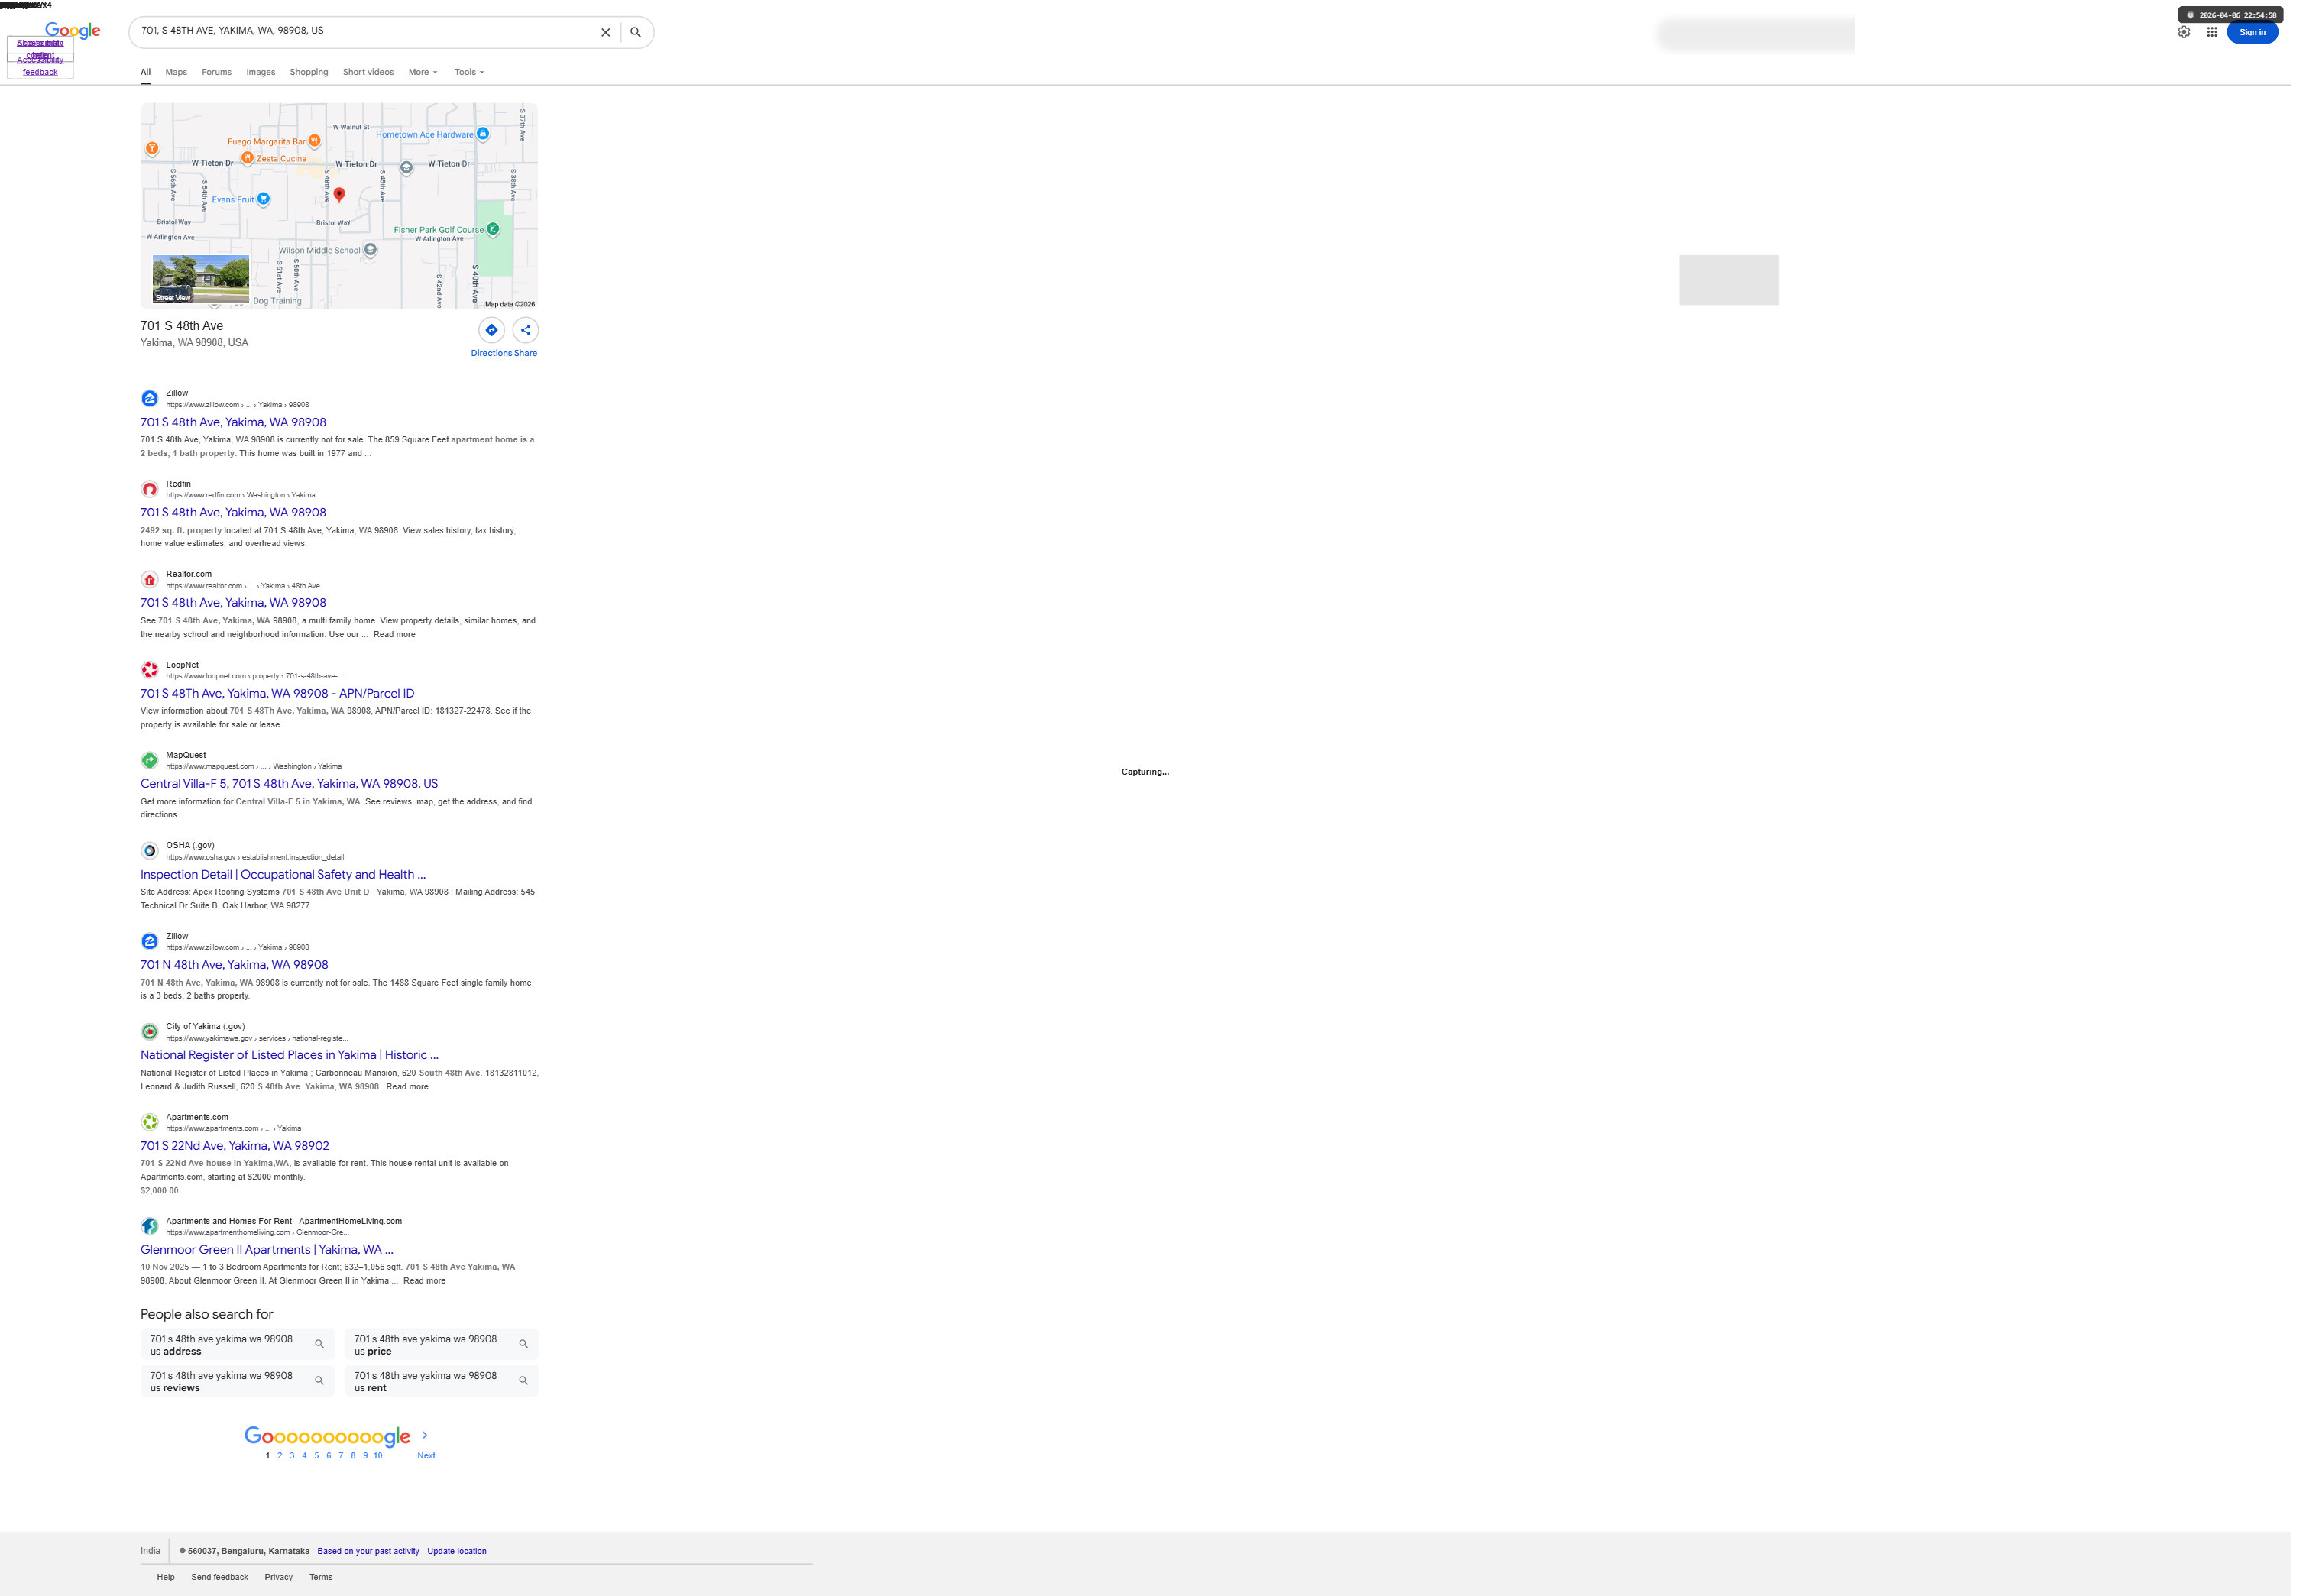Select the All results tab
Viewport: 2319px width, 1596px height.
coord(146,72)
